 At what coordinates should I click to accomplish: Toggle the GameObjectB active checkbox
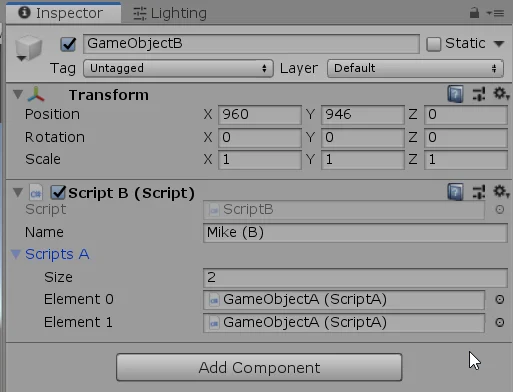[x=68, y=44]
